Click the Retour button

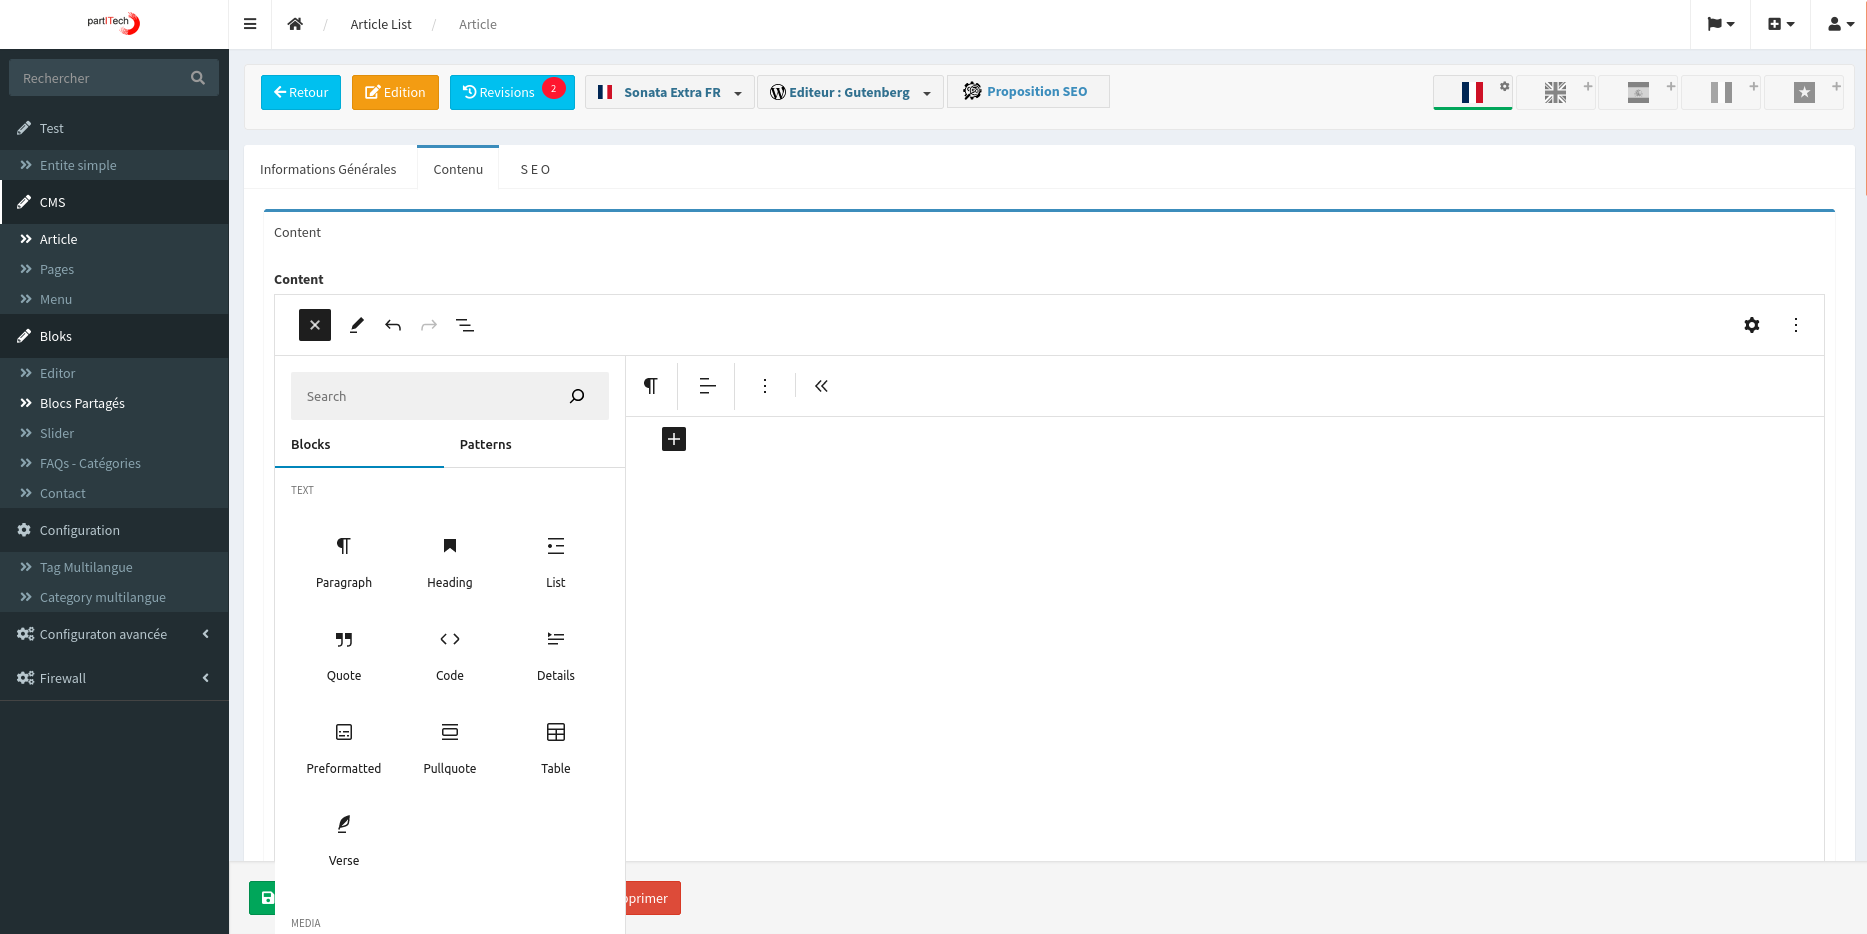(x=301, y=92)
